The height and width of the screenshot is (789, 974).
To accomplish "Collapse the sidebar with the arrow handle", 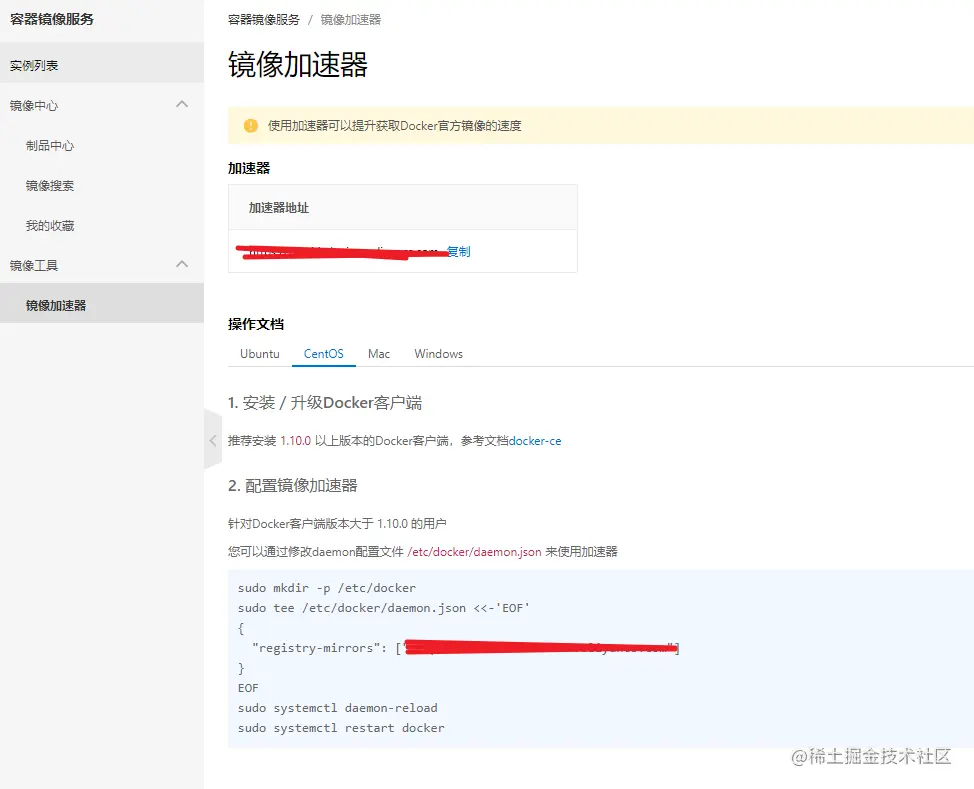I will [212, 440].
